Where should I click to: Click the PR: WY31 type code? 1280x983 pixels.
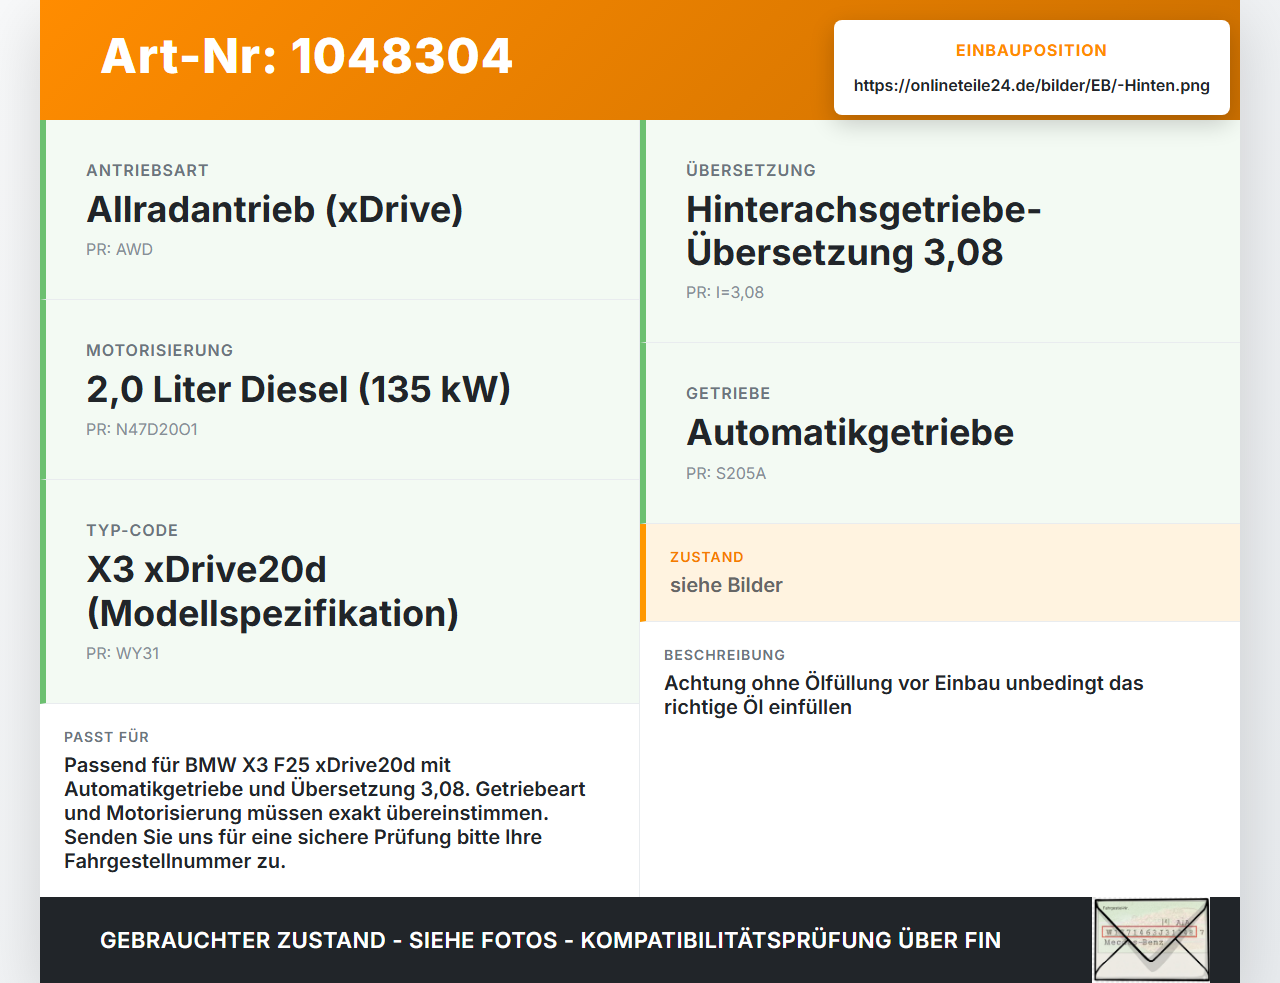(x=123, y=654)
